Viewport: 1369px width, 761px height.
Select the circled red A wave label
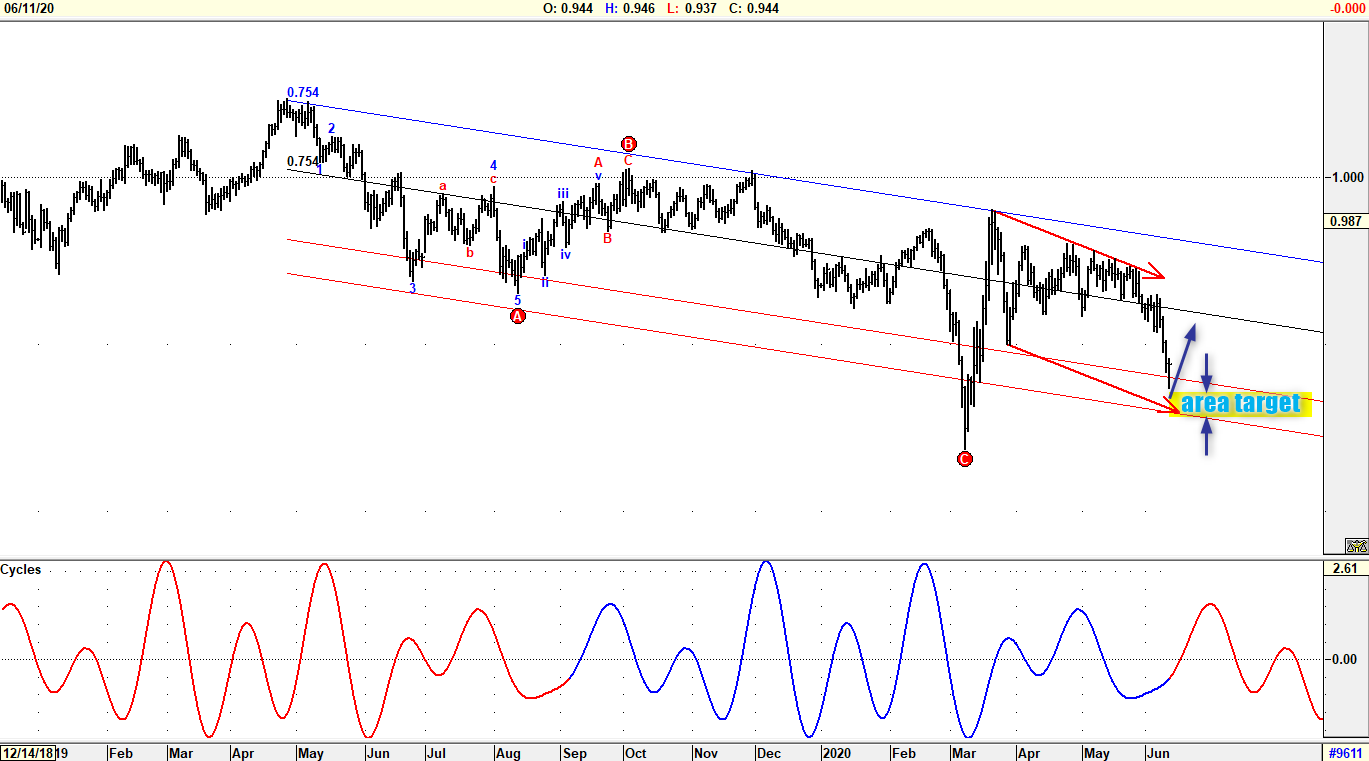point(518,316)
